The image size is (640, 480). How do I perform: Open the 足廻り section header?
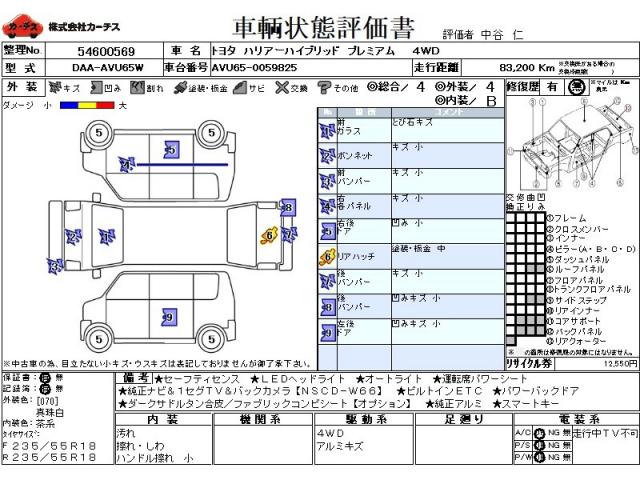coord(464,419)
